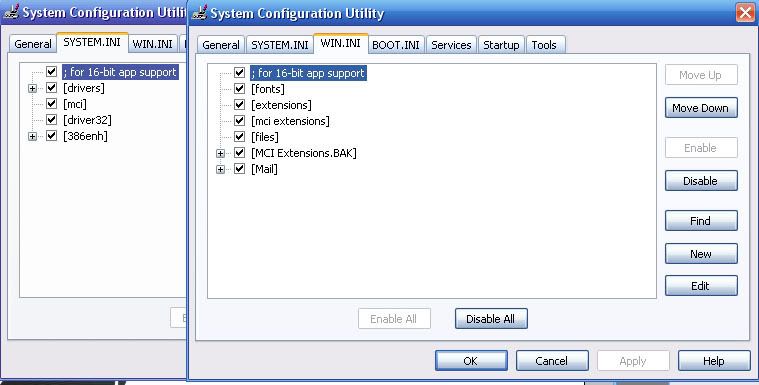
Task: Expand [drivers] node in background window
Action: (x=32, y=88)
